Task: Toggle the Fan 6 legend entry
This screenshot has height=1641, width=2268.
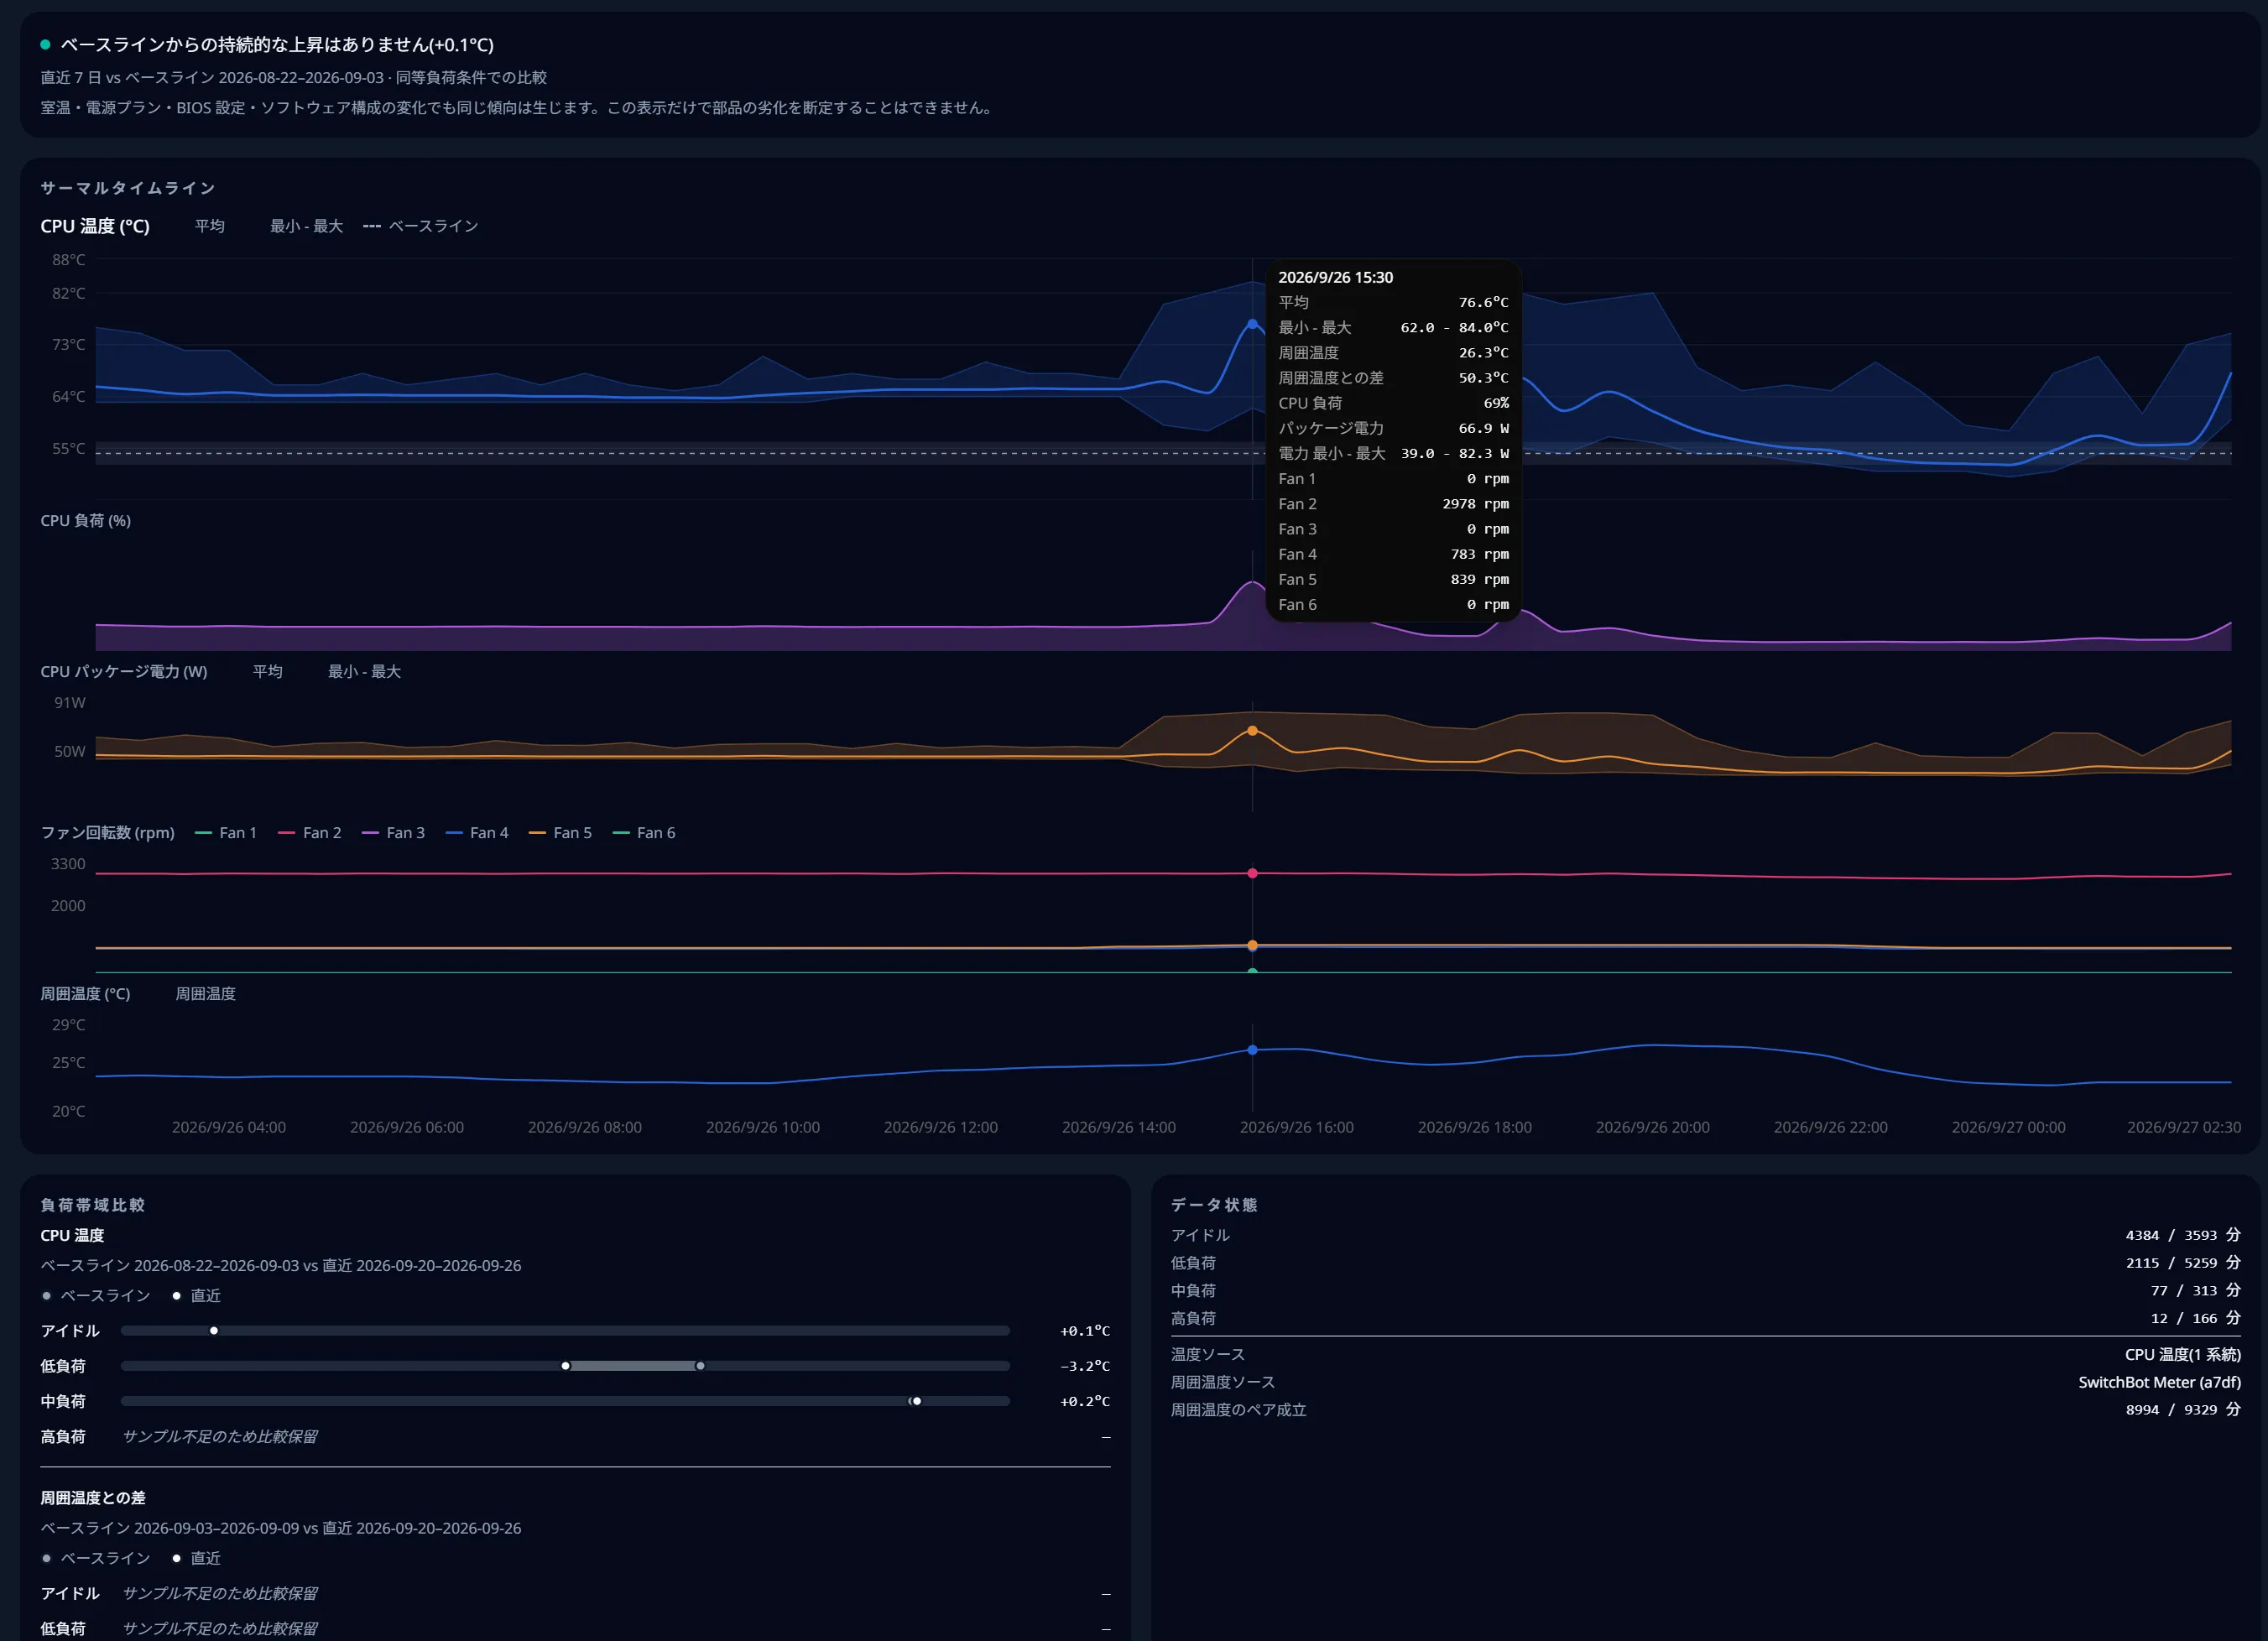Action: (643, 833)
